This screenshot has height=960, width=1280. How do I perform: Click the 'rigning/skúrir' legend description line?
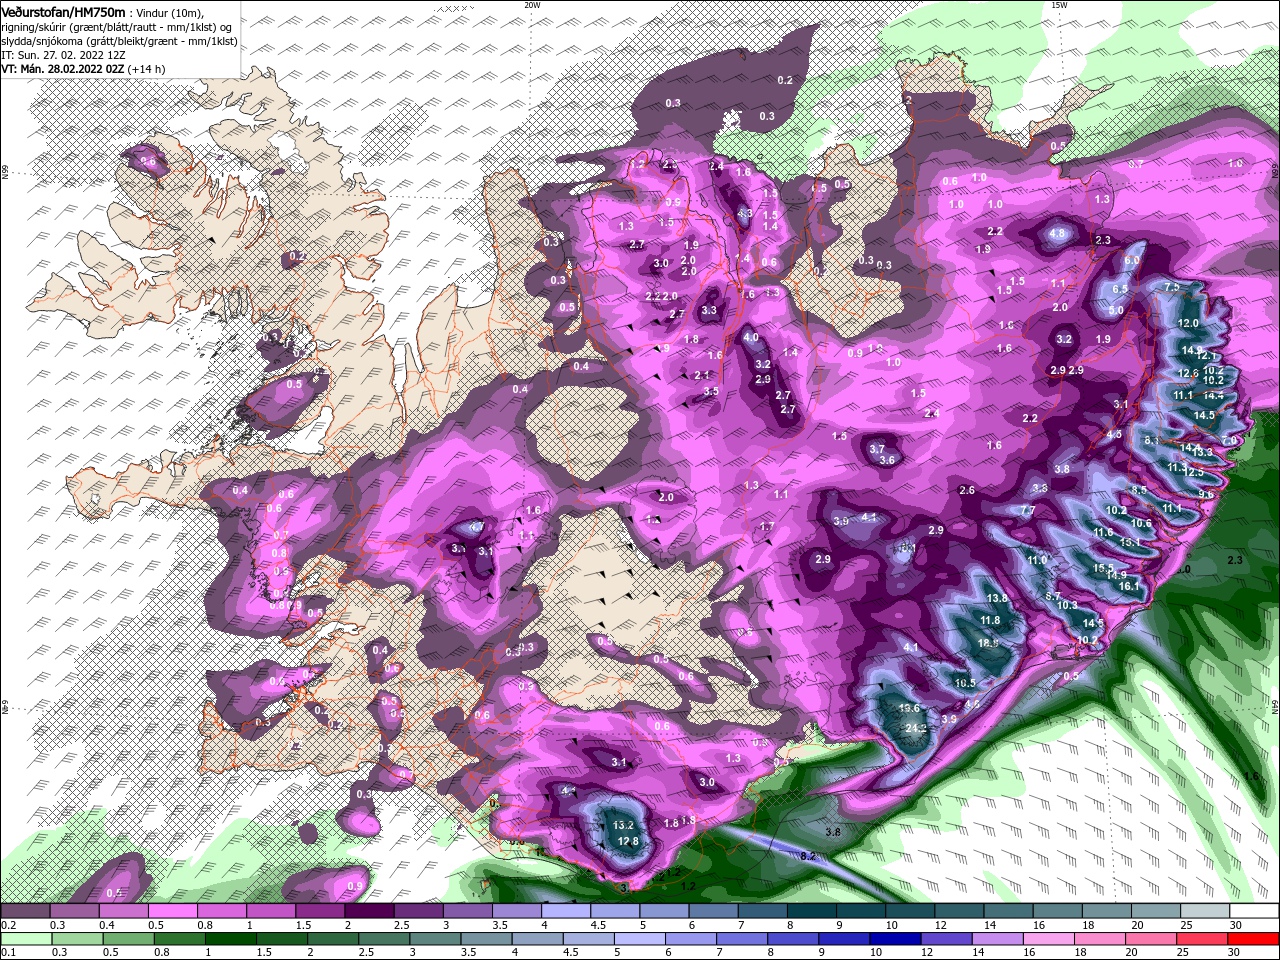[x=119, y=27]
